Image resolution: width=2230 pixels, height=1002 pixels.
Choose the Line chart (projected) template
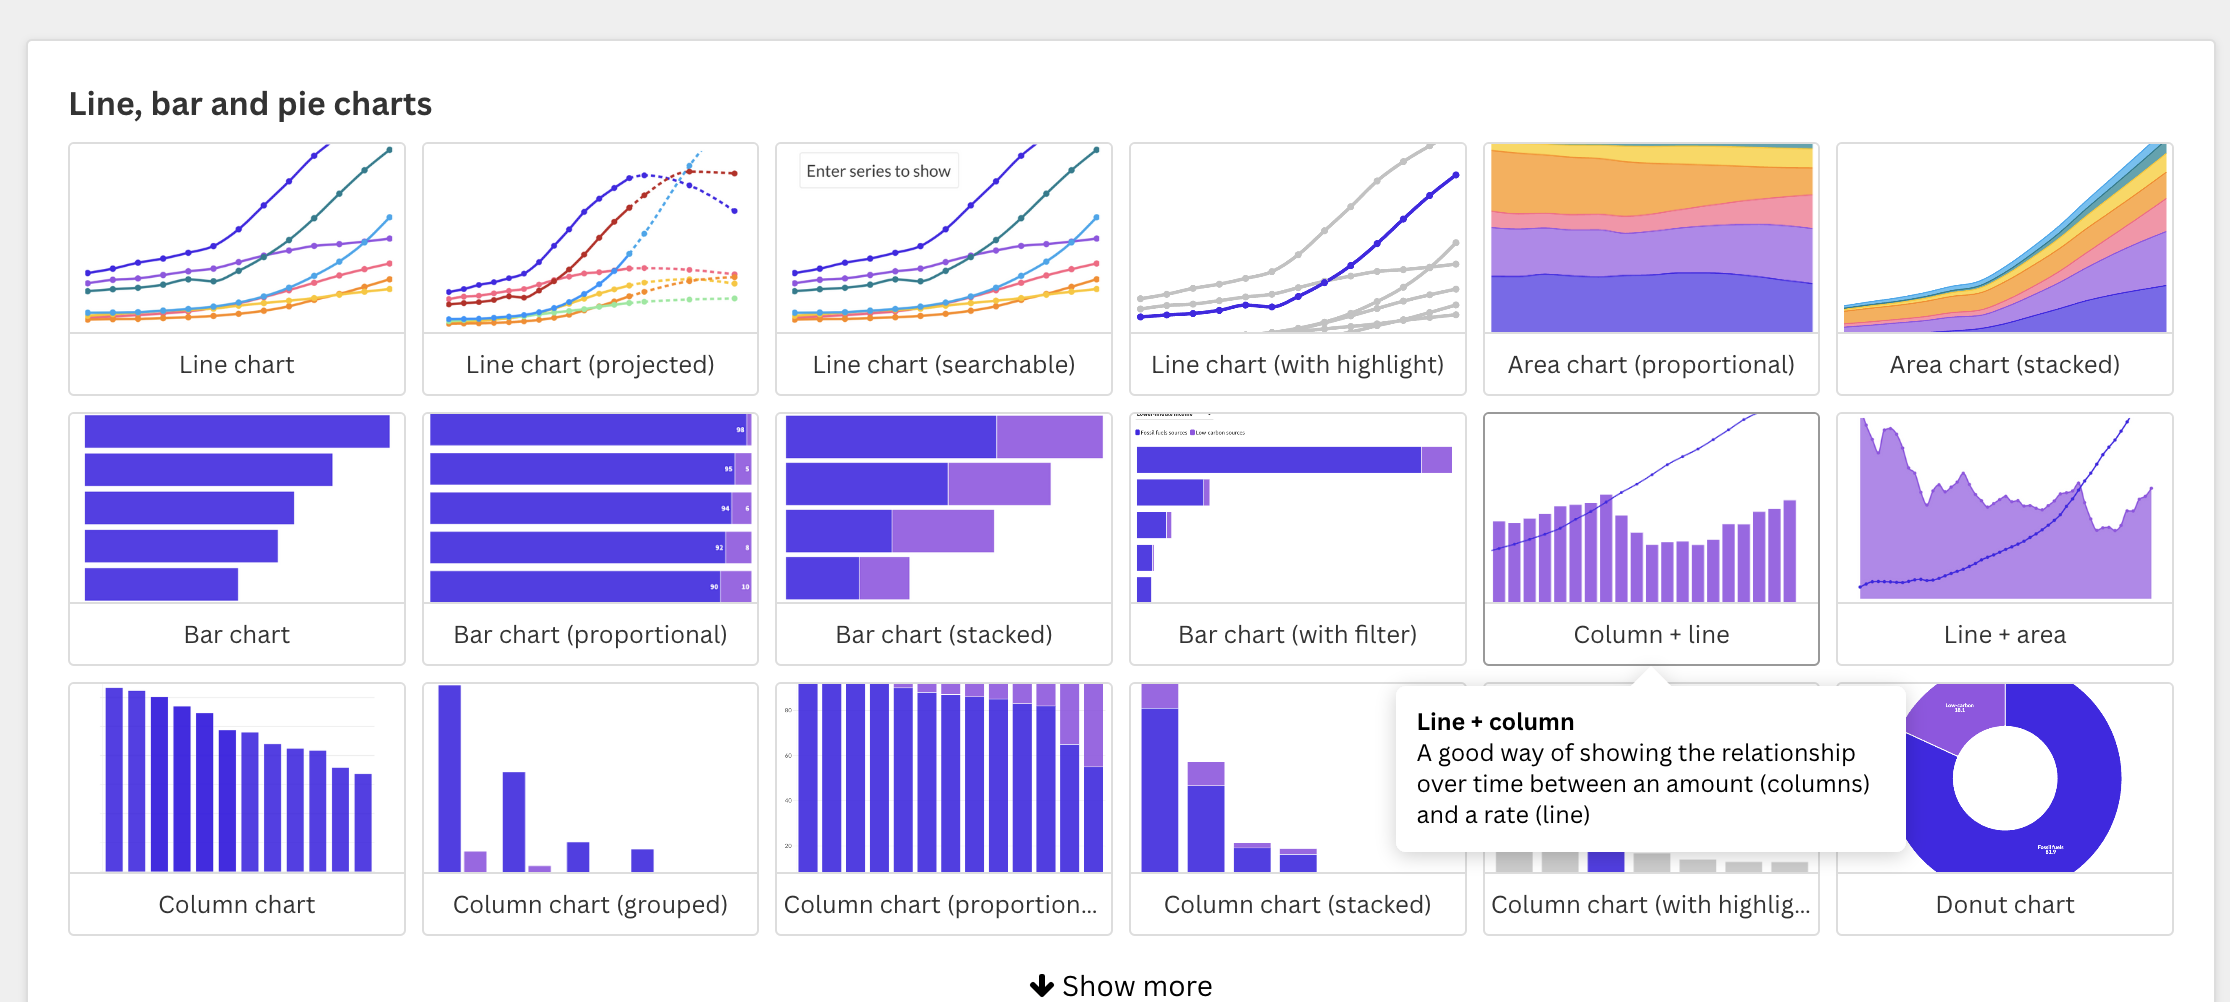coord(590,268)
